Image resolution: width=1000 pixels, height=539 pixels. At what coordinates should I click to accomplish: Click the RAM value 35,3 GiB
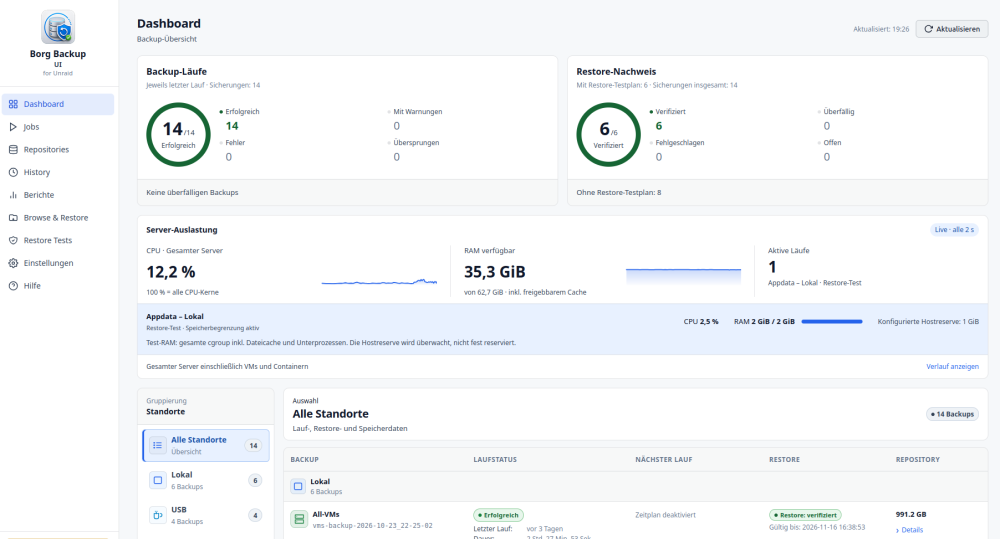(494, 272)
